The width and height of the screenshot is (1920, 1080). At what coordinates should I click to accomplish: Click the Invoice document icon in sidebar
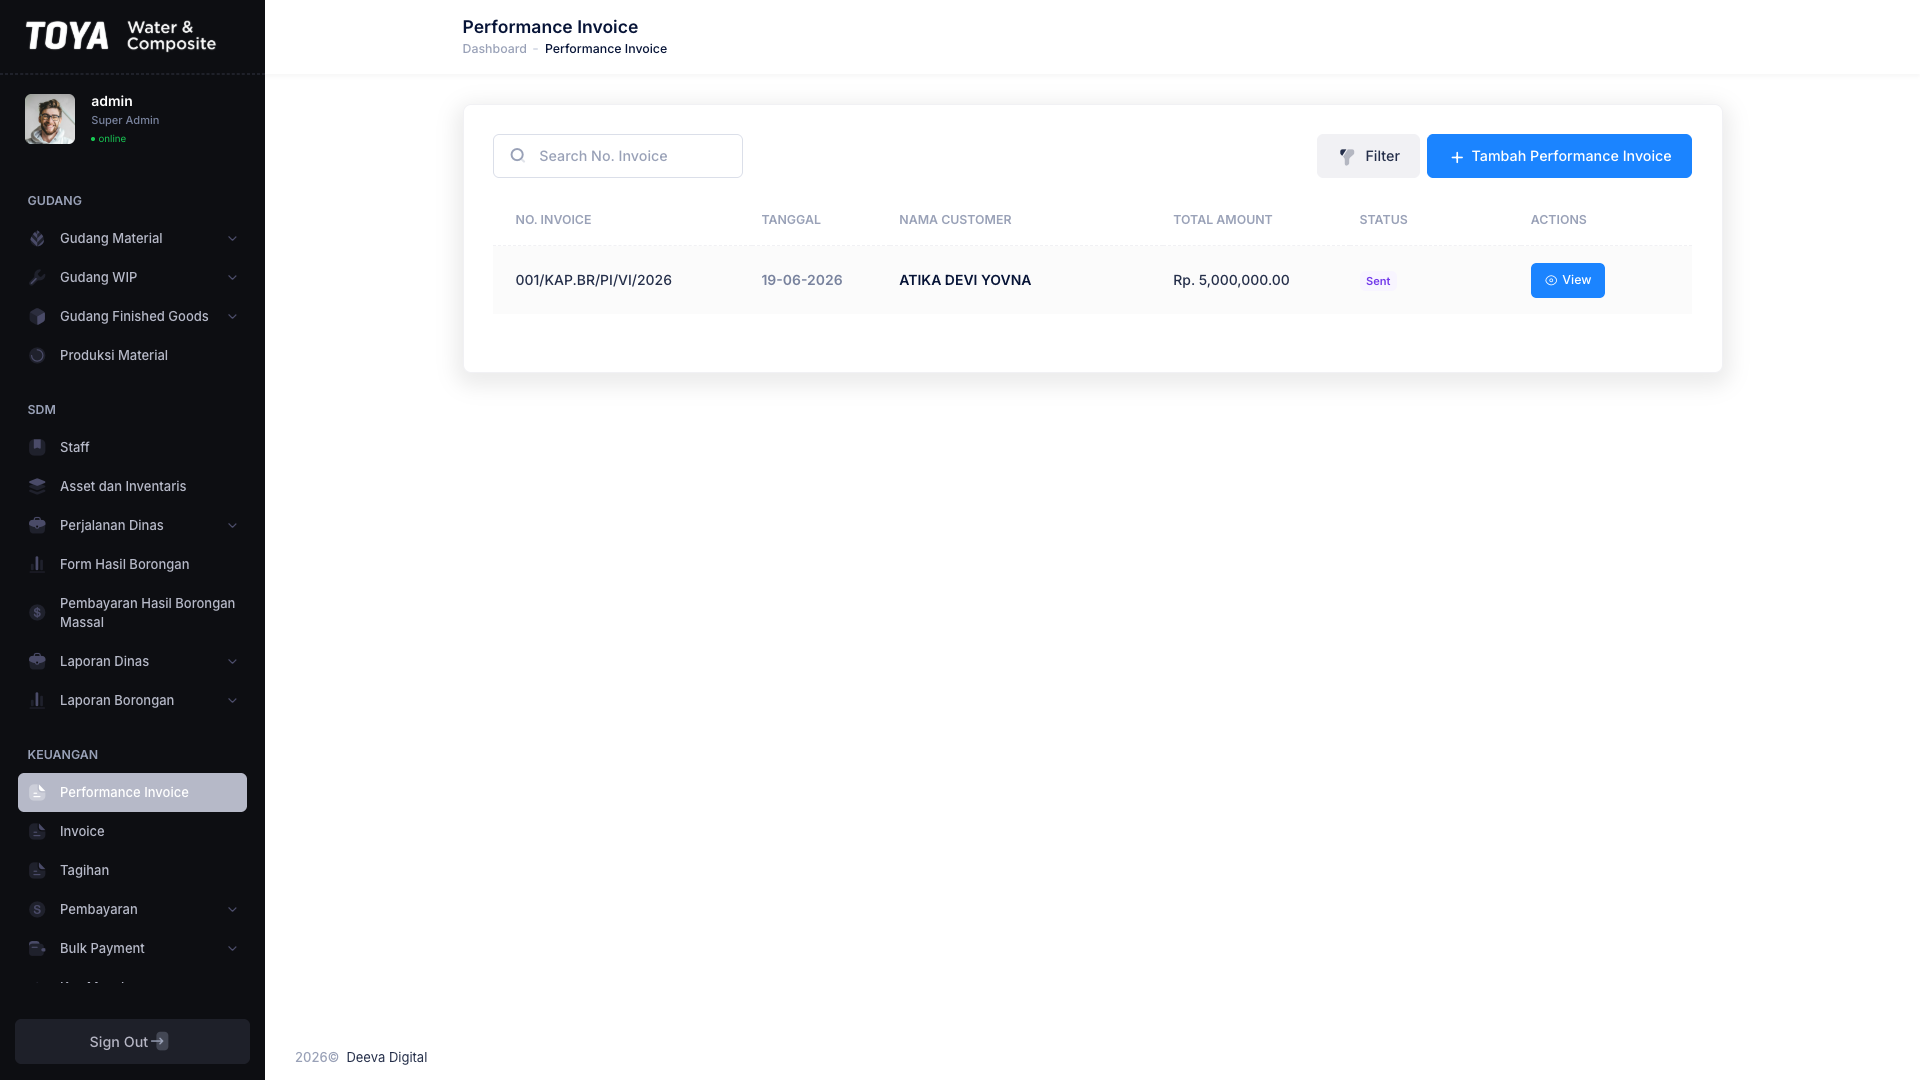(x=37, y=831)
